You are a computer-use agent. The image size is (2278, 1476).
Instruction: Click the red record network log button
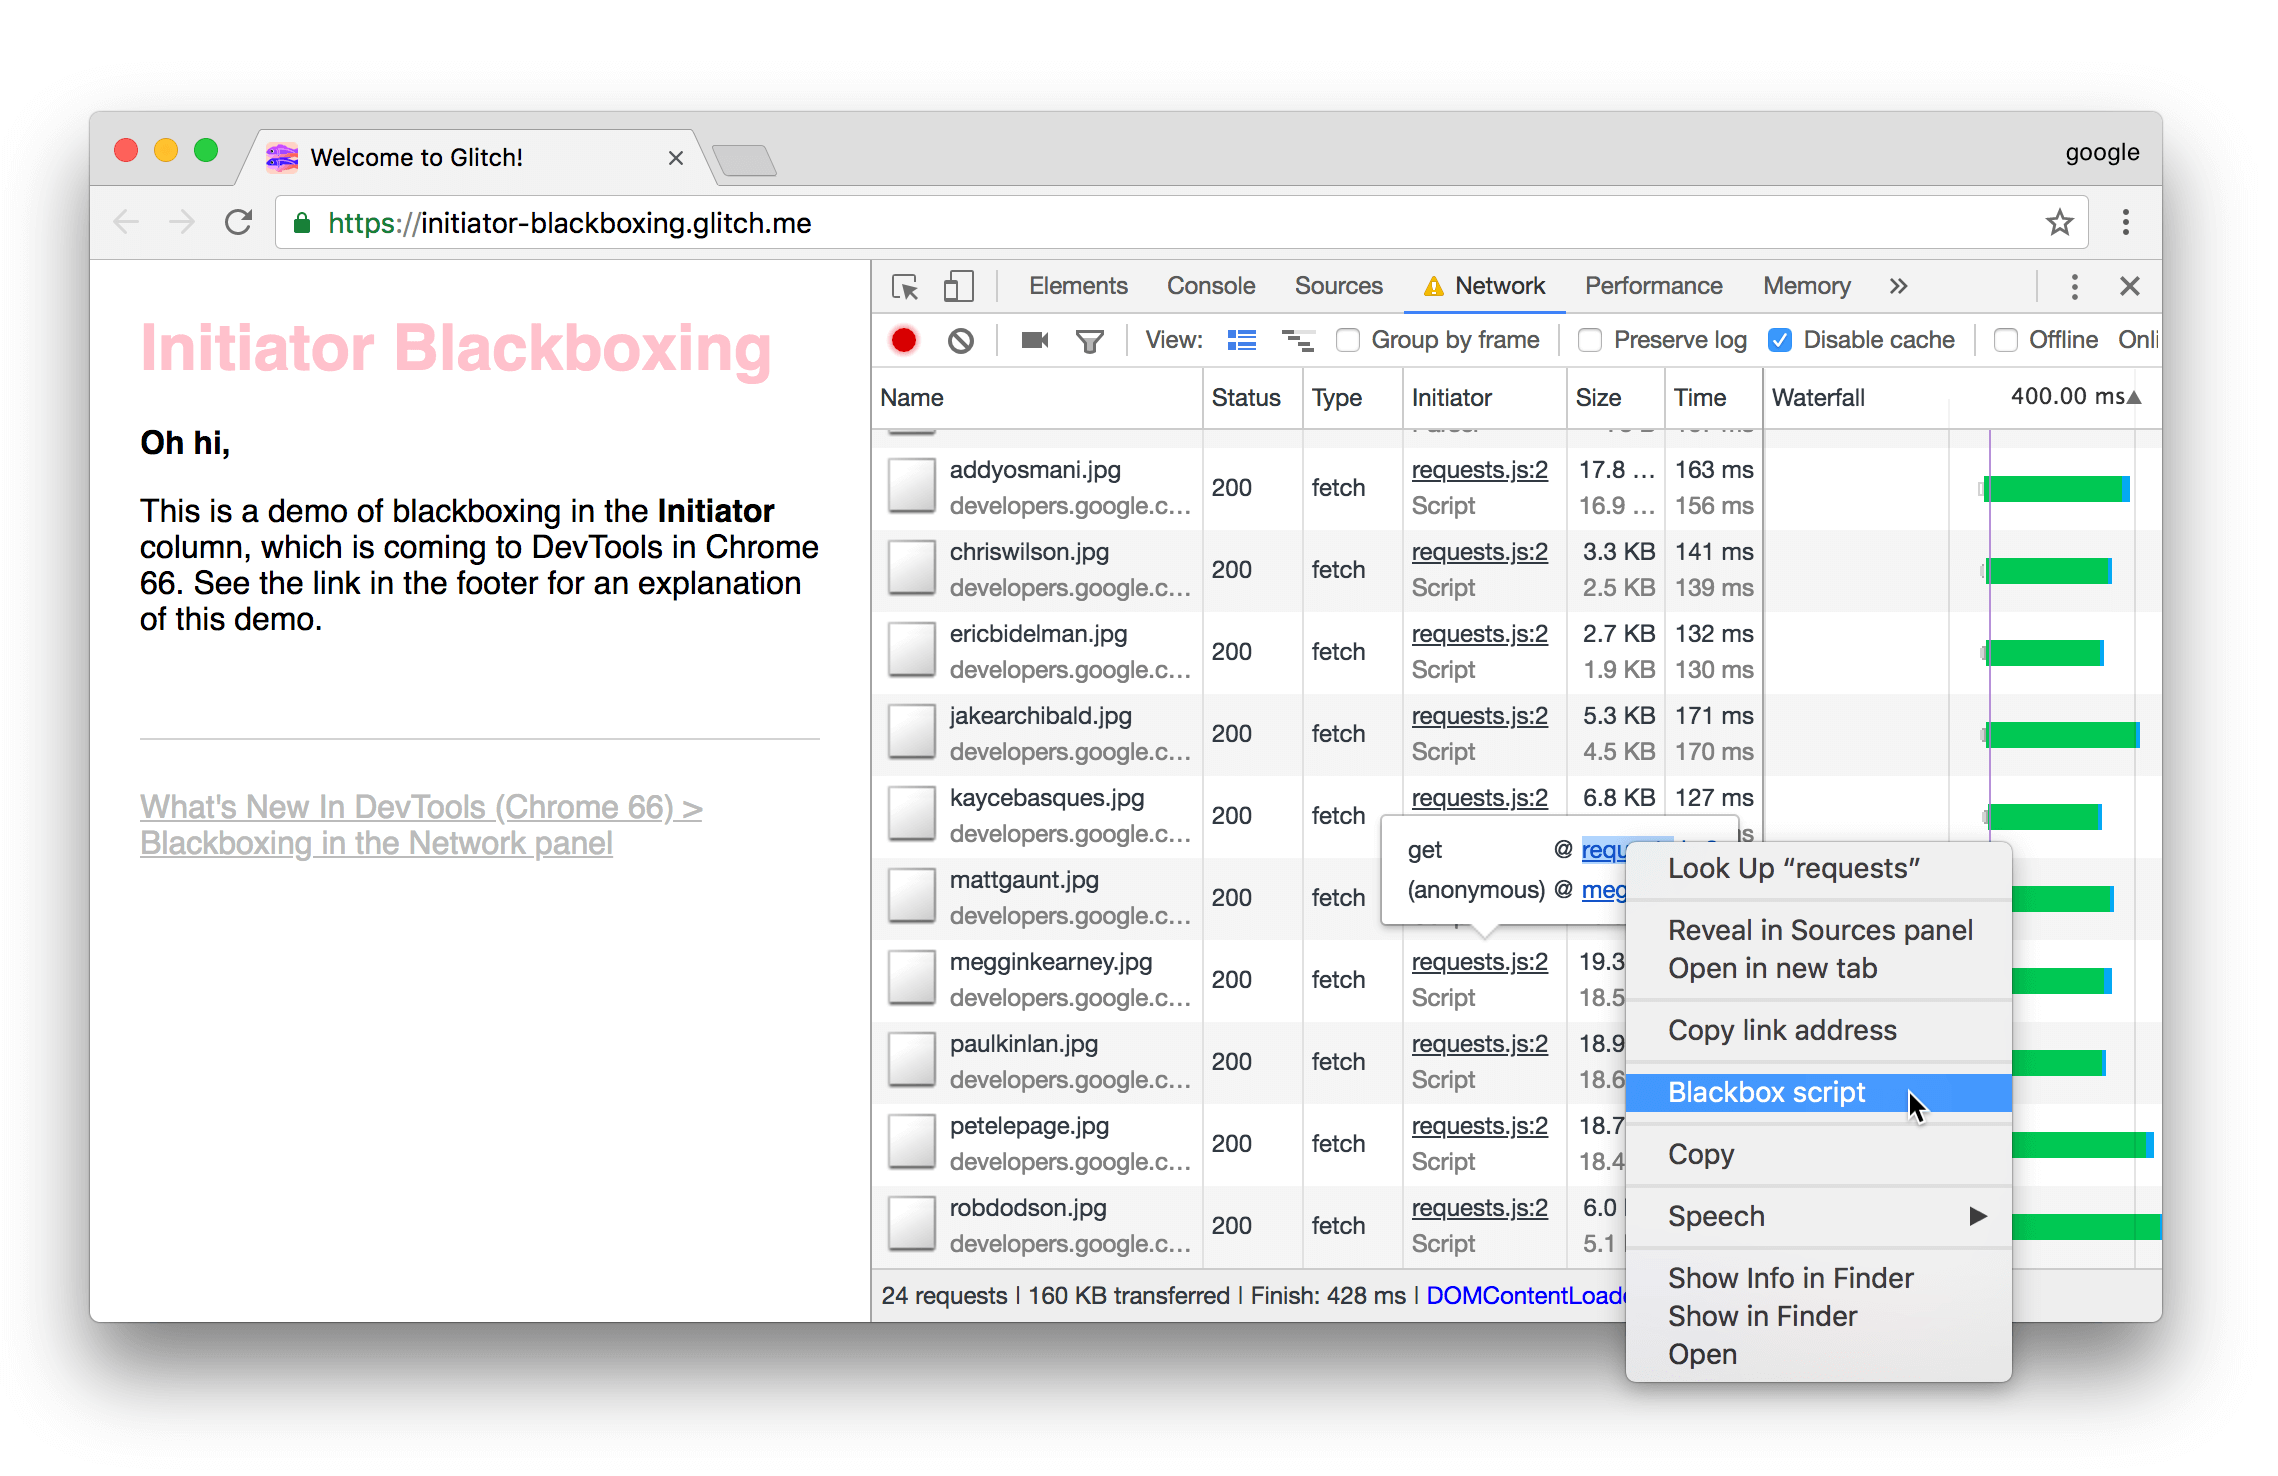click(x=904, y=341)
